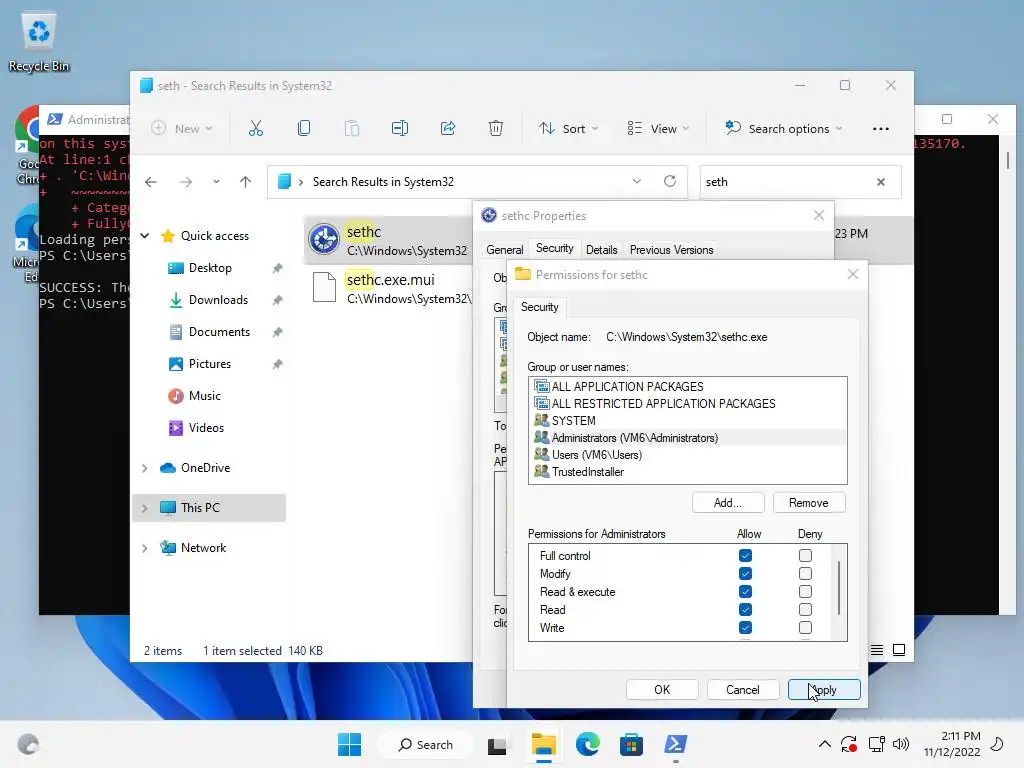The height and width of the screenshot is (768, 1024).
Task: Select Security tab in Permissions dialog
Action: 539,307
